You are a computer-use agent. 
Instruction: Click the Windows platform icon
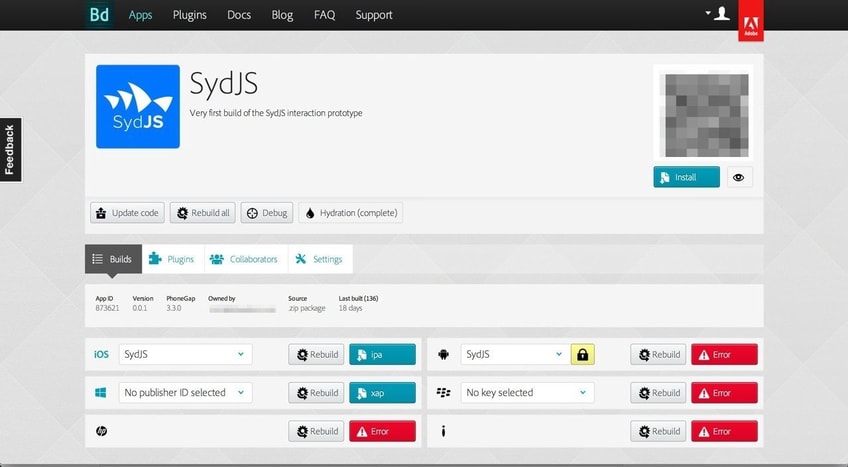[x=101, y=393]
